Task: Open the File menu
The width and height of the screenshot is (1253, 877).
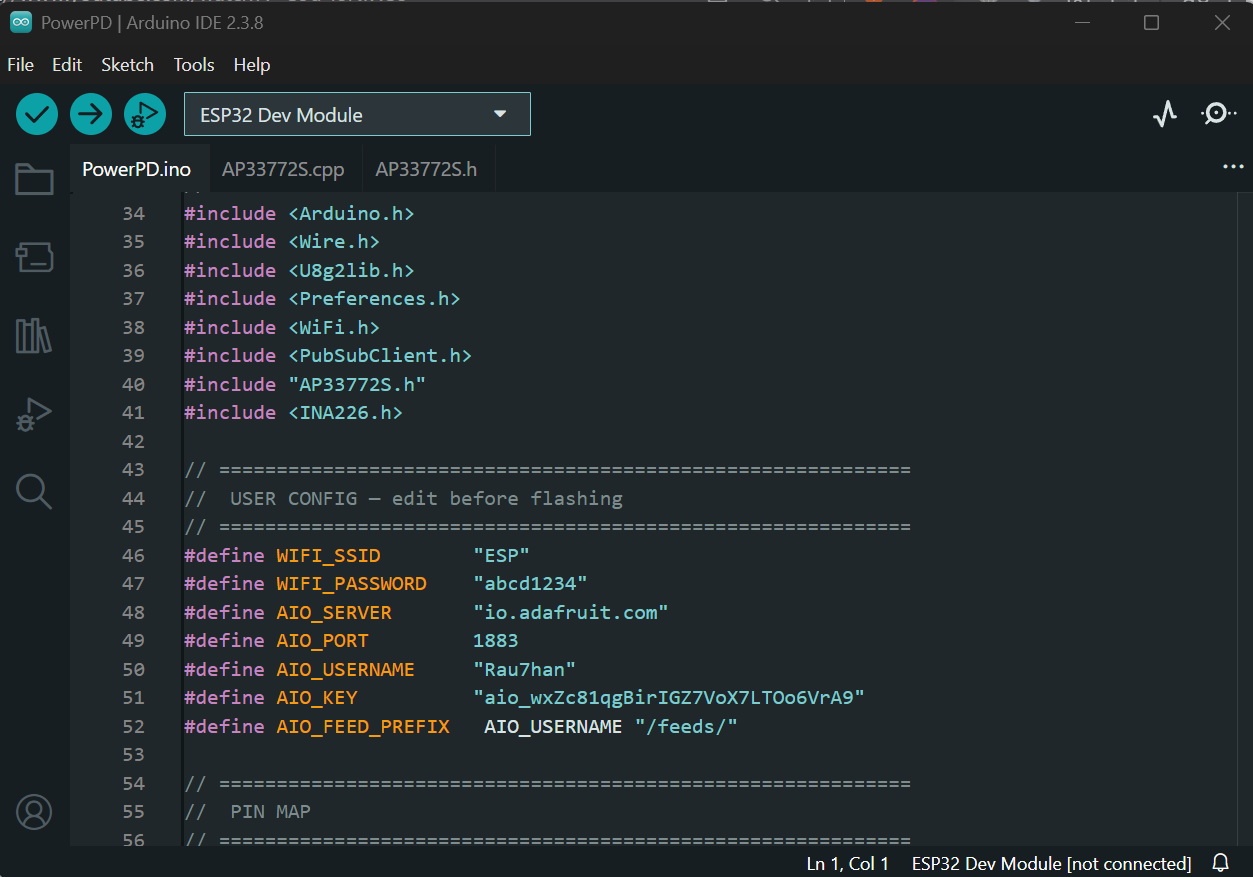Action: [20, 64]
